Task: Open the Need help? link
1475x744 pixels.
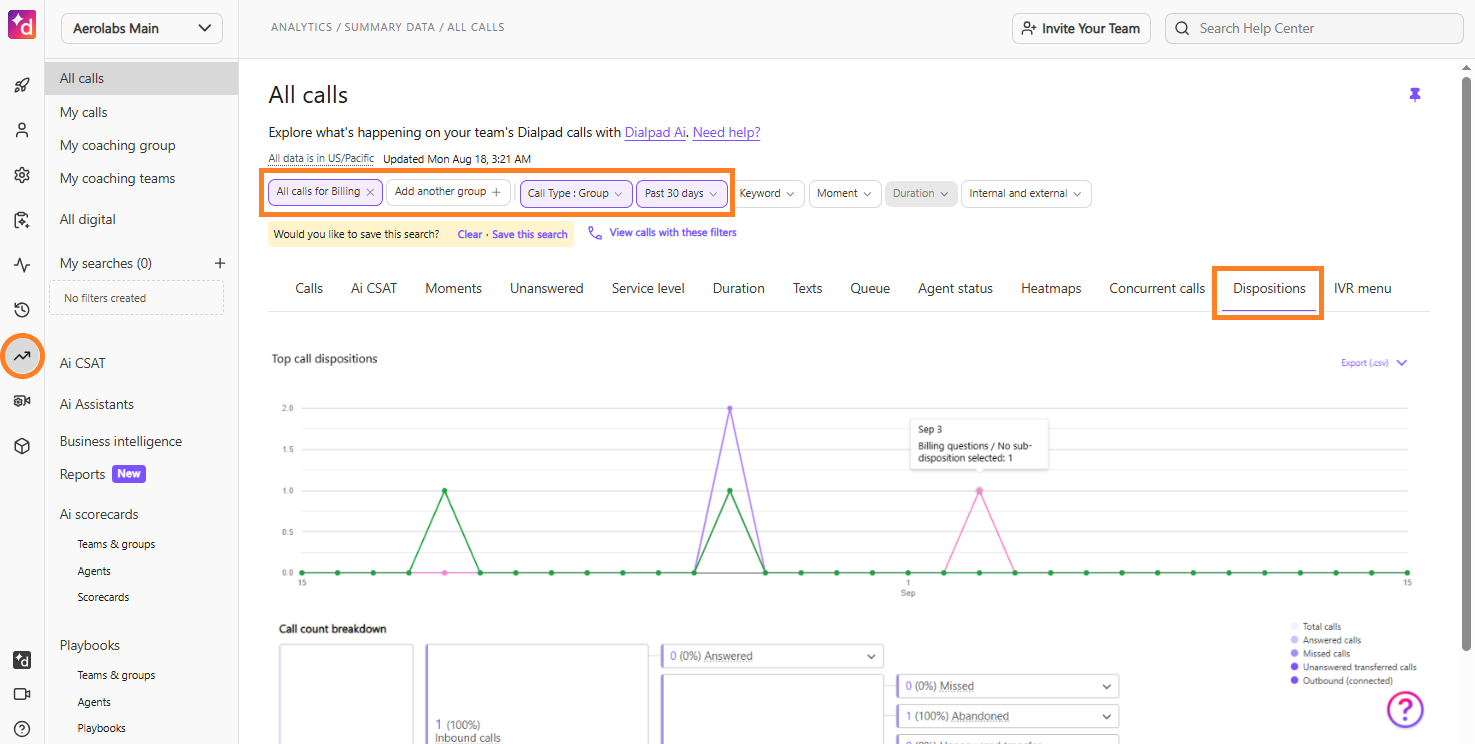Action: click(726, 132)
